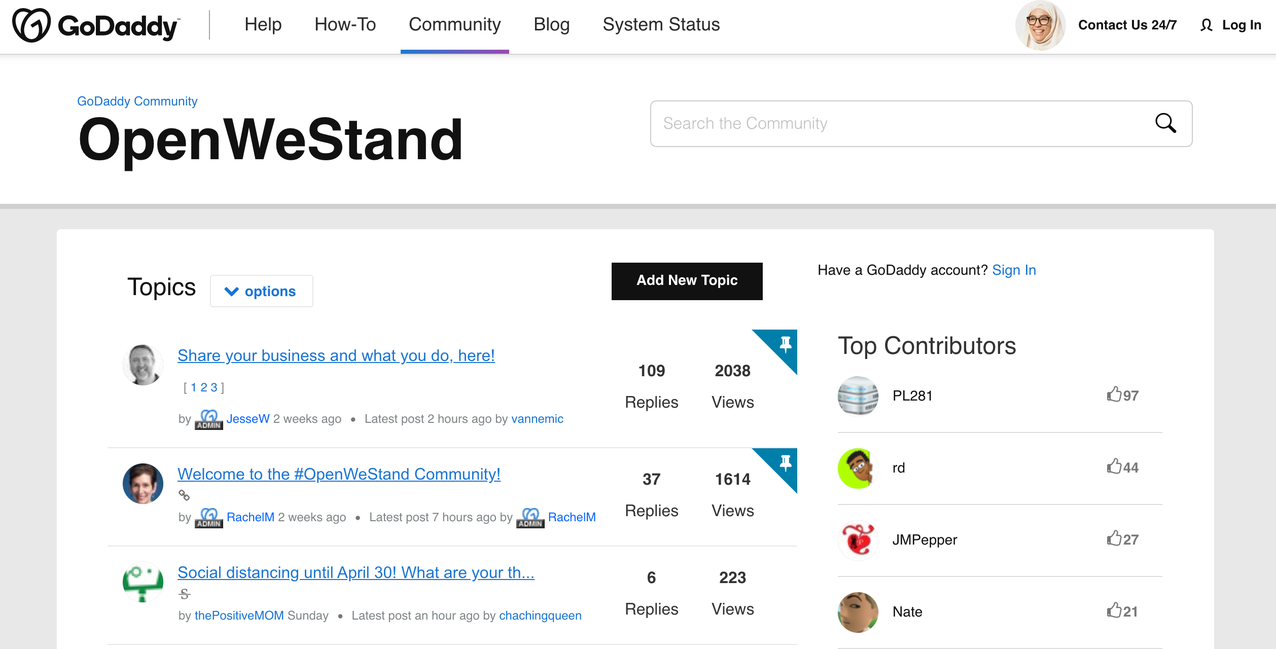The image size is (1276, 649).
Task: Click Contact Us 24/7
Action: [x=1127, y=25]
